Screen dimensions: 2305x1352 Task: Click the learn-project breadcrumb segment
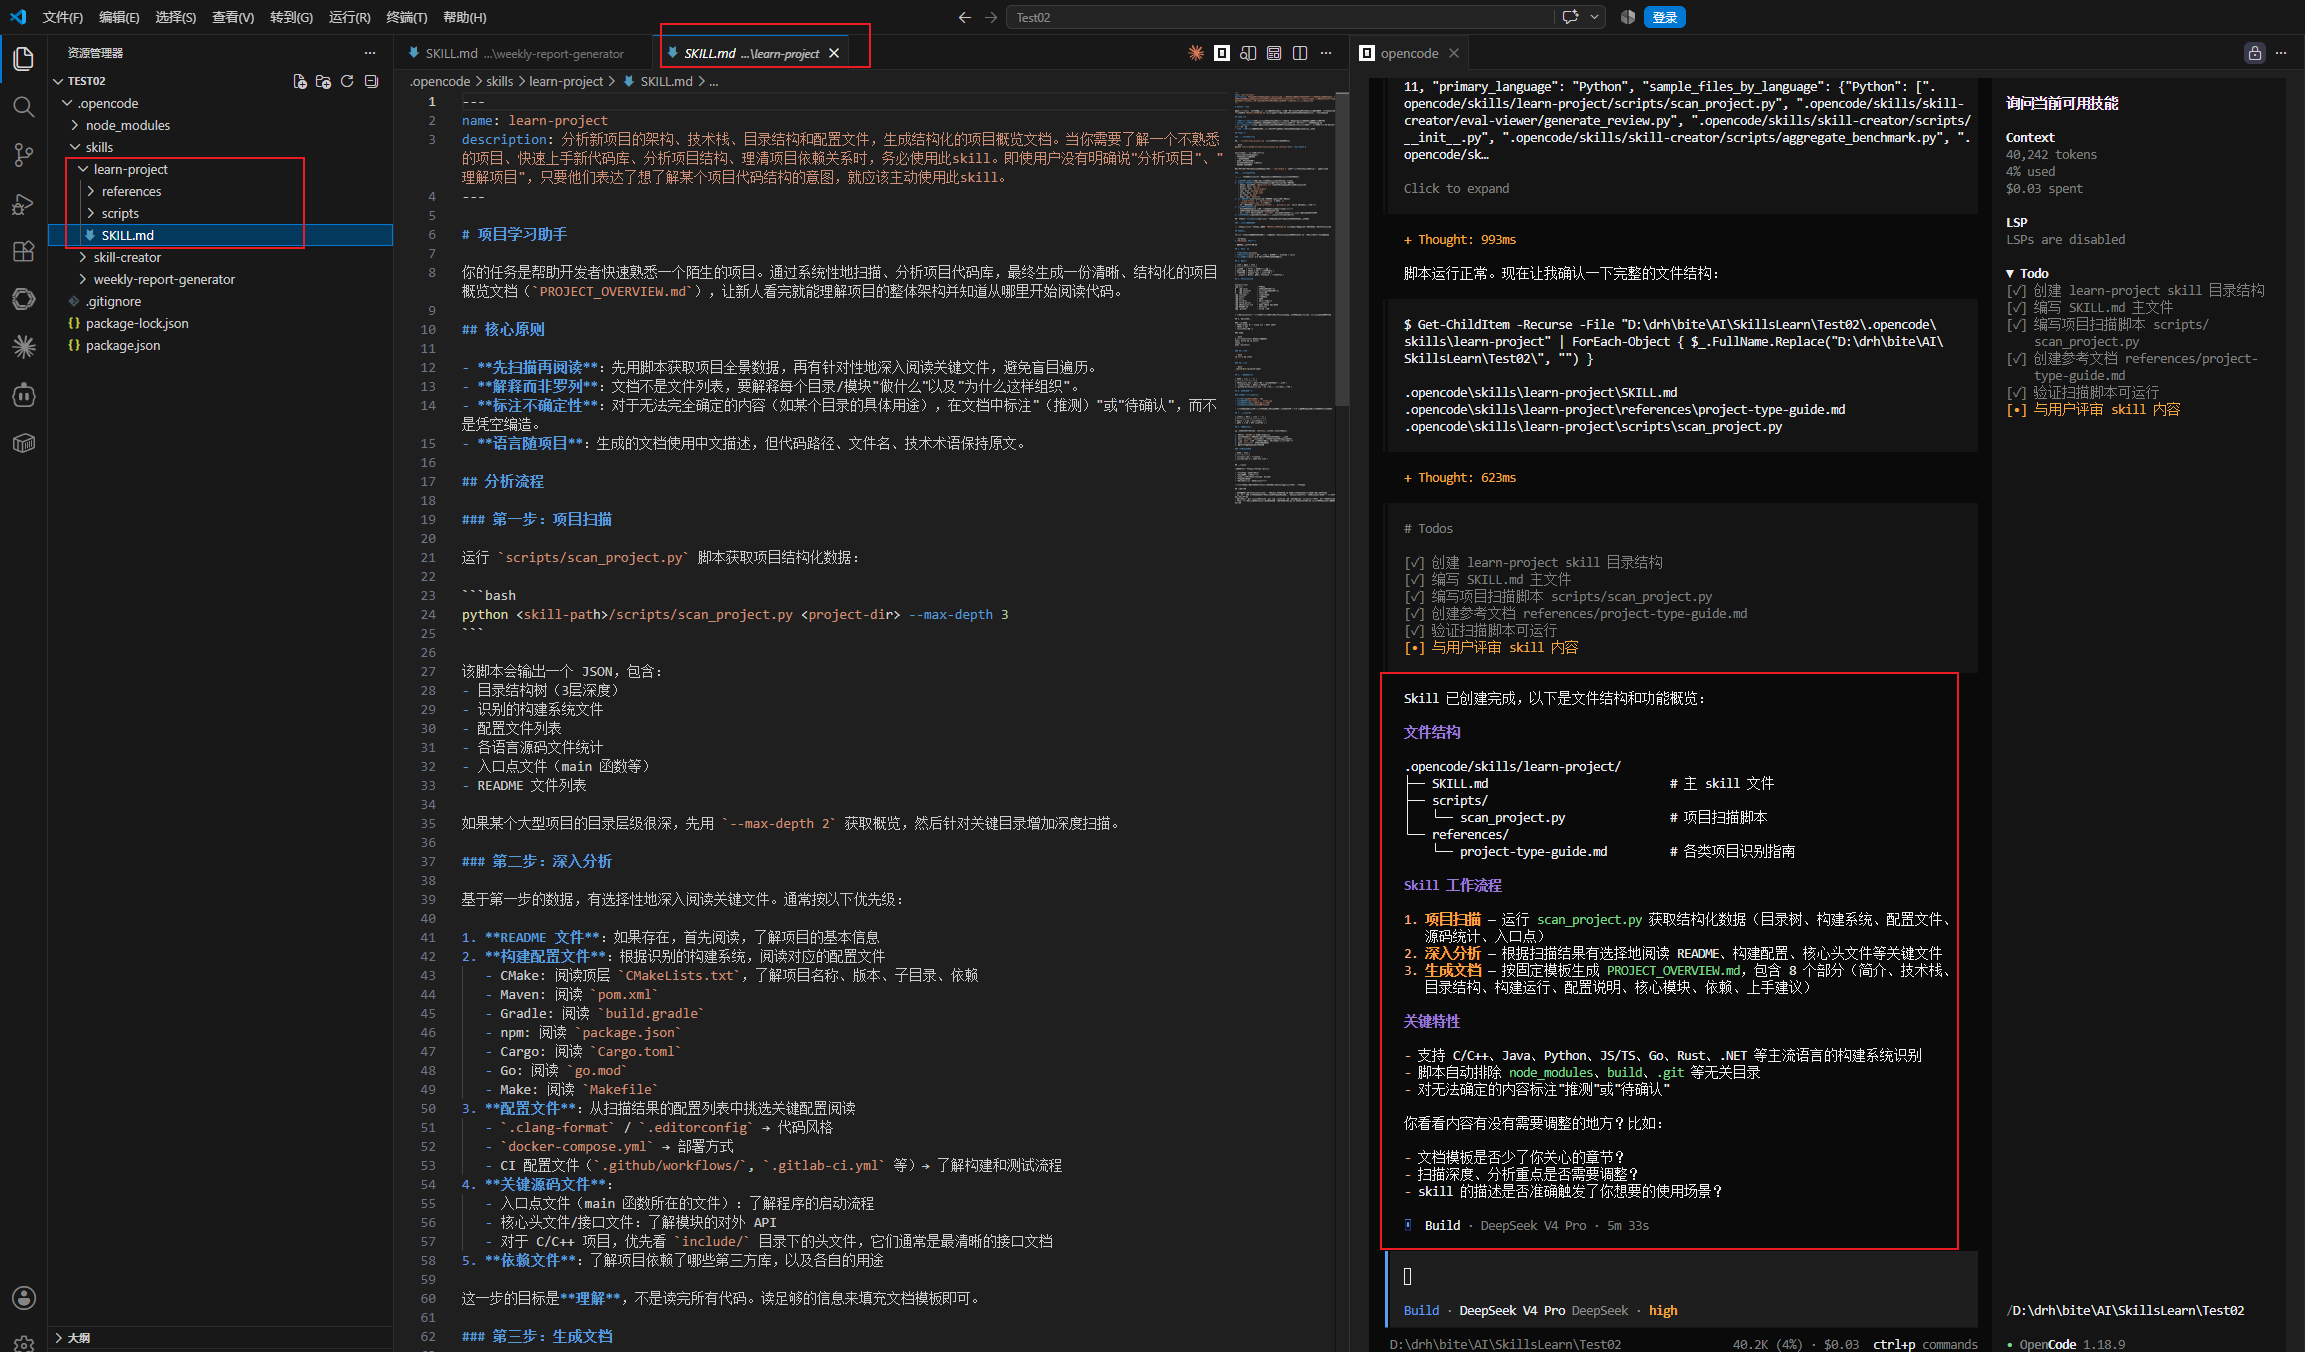(x=566, y=81)
